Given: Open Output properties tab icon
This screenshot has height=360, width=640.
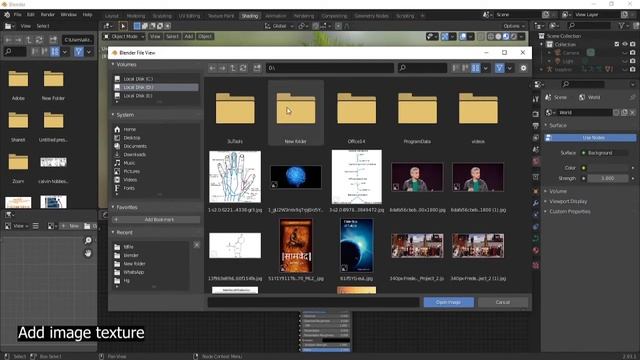Looking at the screenshot, I should pyautogui.click(x=536, y=126).
